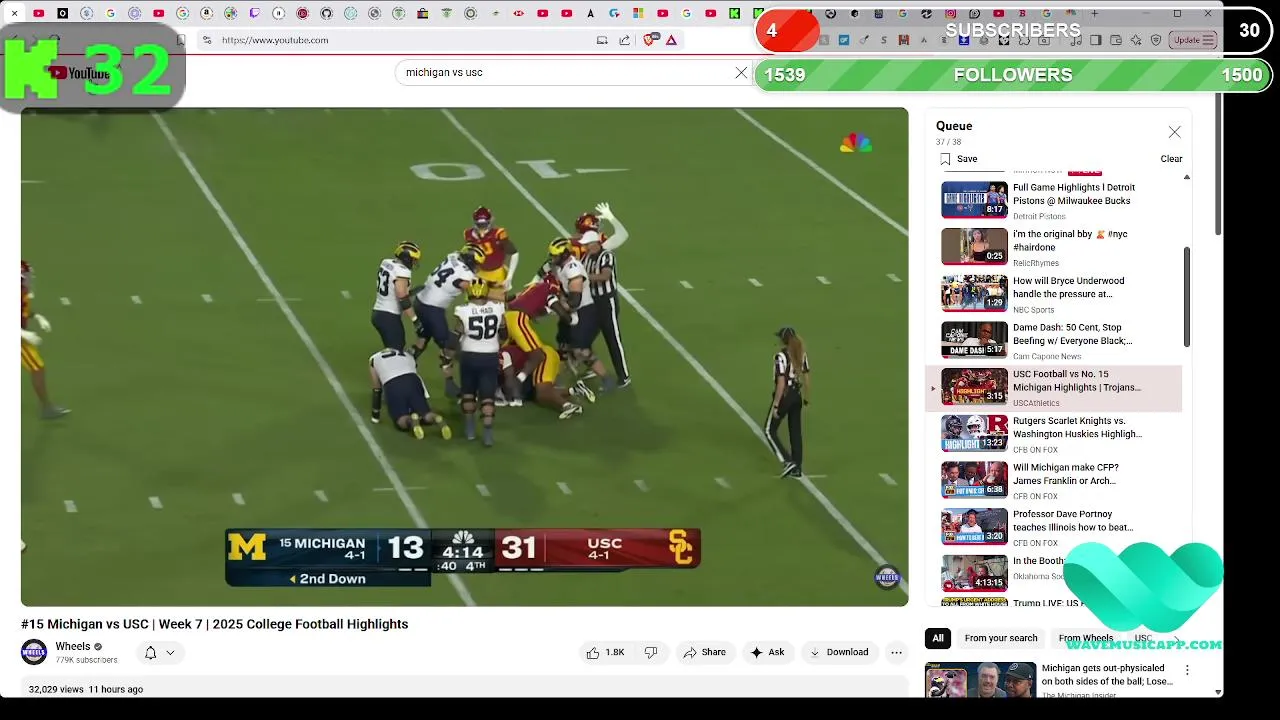This screenshot has width=1280, height=720.
Task: Play 'Rutgers Scarlet Knights vs. Washington Huskies' video
Action: click(x=1054, y=434)
